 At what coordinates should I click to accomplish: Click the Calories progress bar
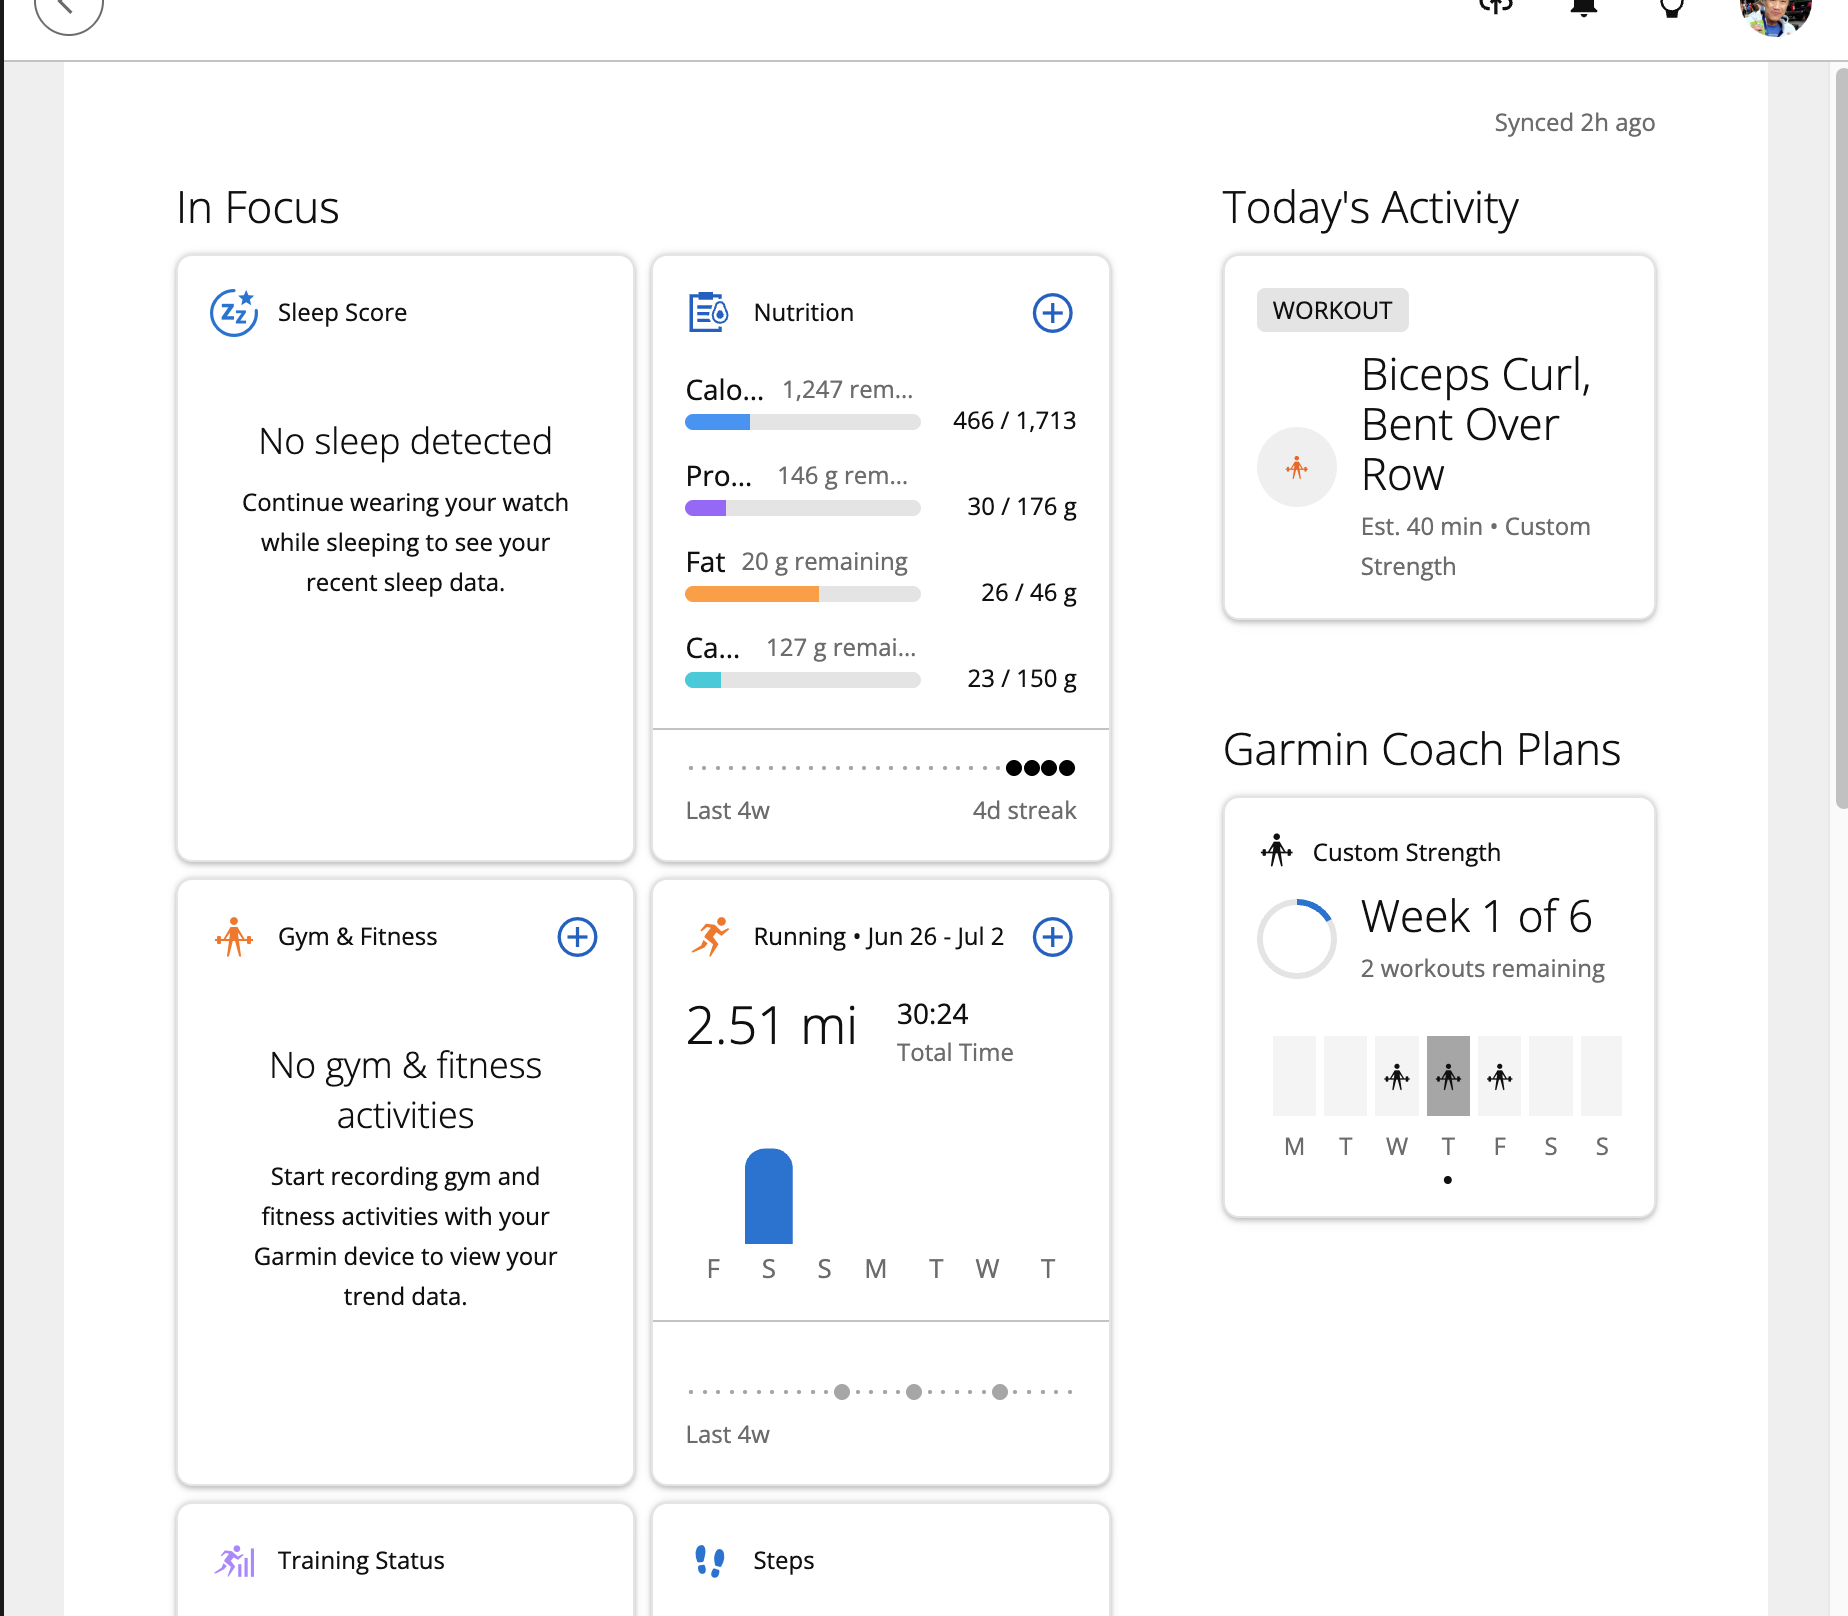pyautogui.click(x=802, y=422)
